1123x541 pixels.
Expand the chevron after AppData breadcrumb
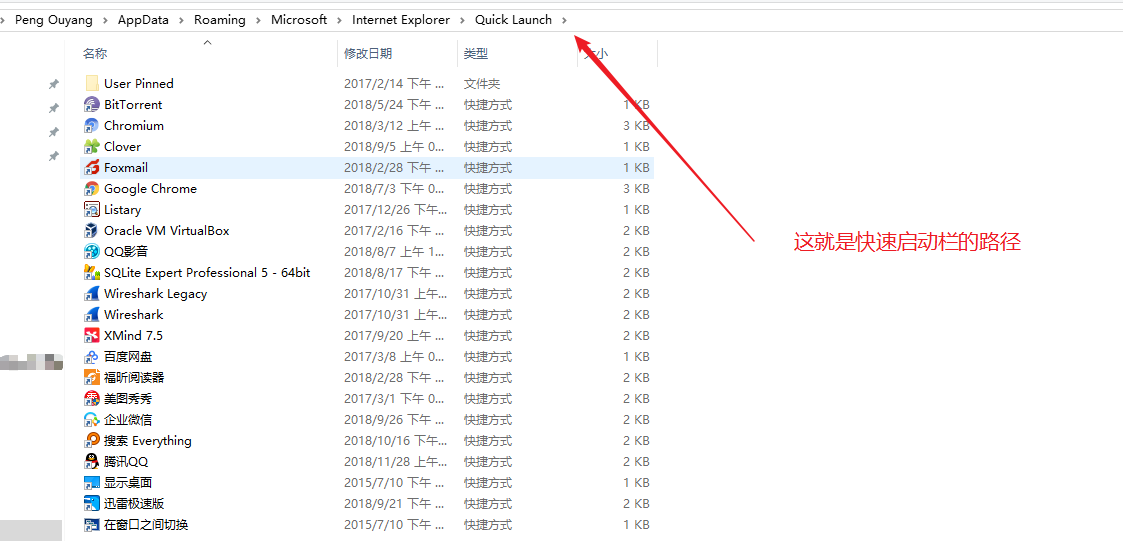tap(182, 21)
